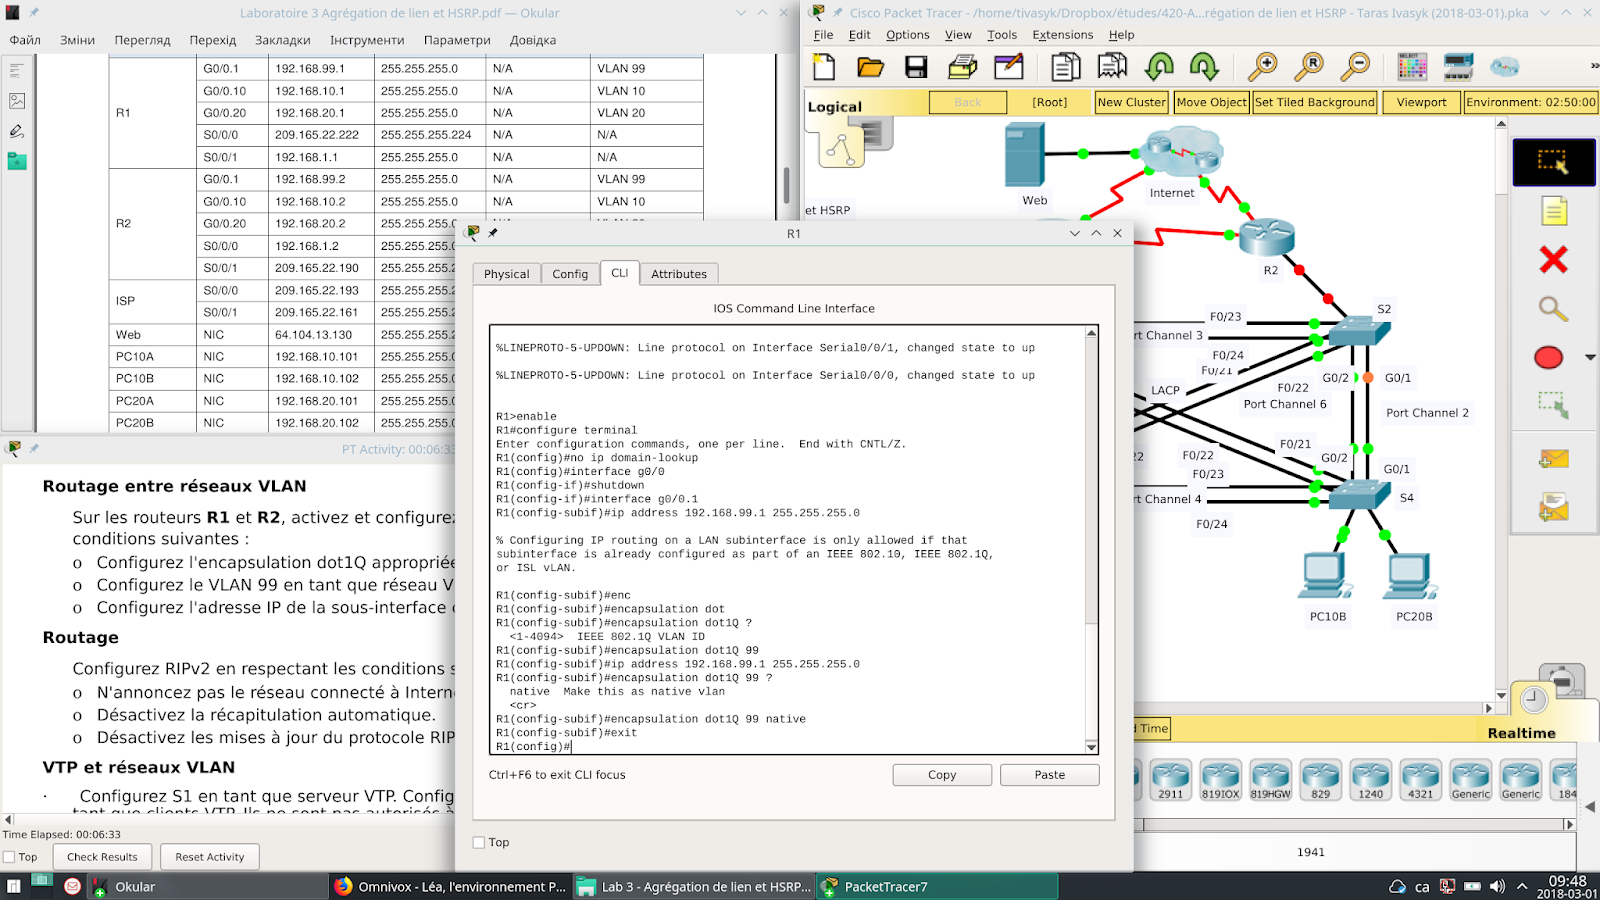The height and width of the screenshot is (900, 1600).
Task: Click Set Tiled Background button
Action: pyautogui.click(x=1315, y=102)
